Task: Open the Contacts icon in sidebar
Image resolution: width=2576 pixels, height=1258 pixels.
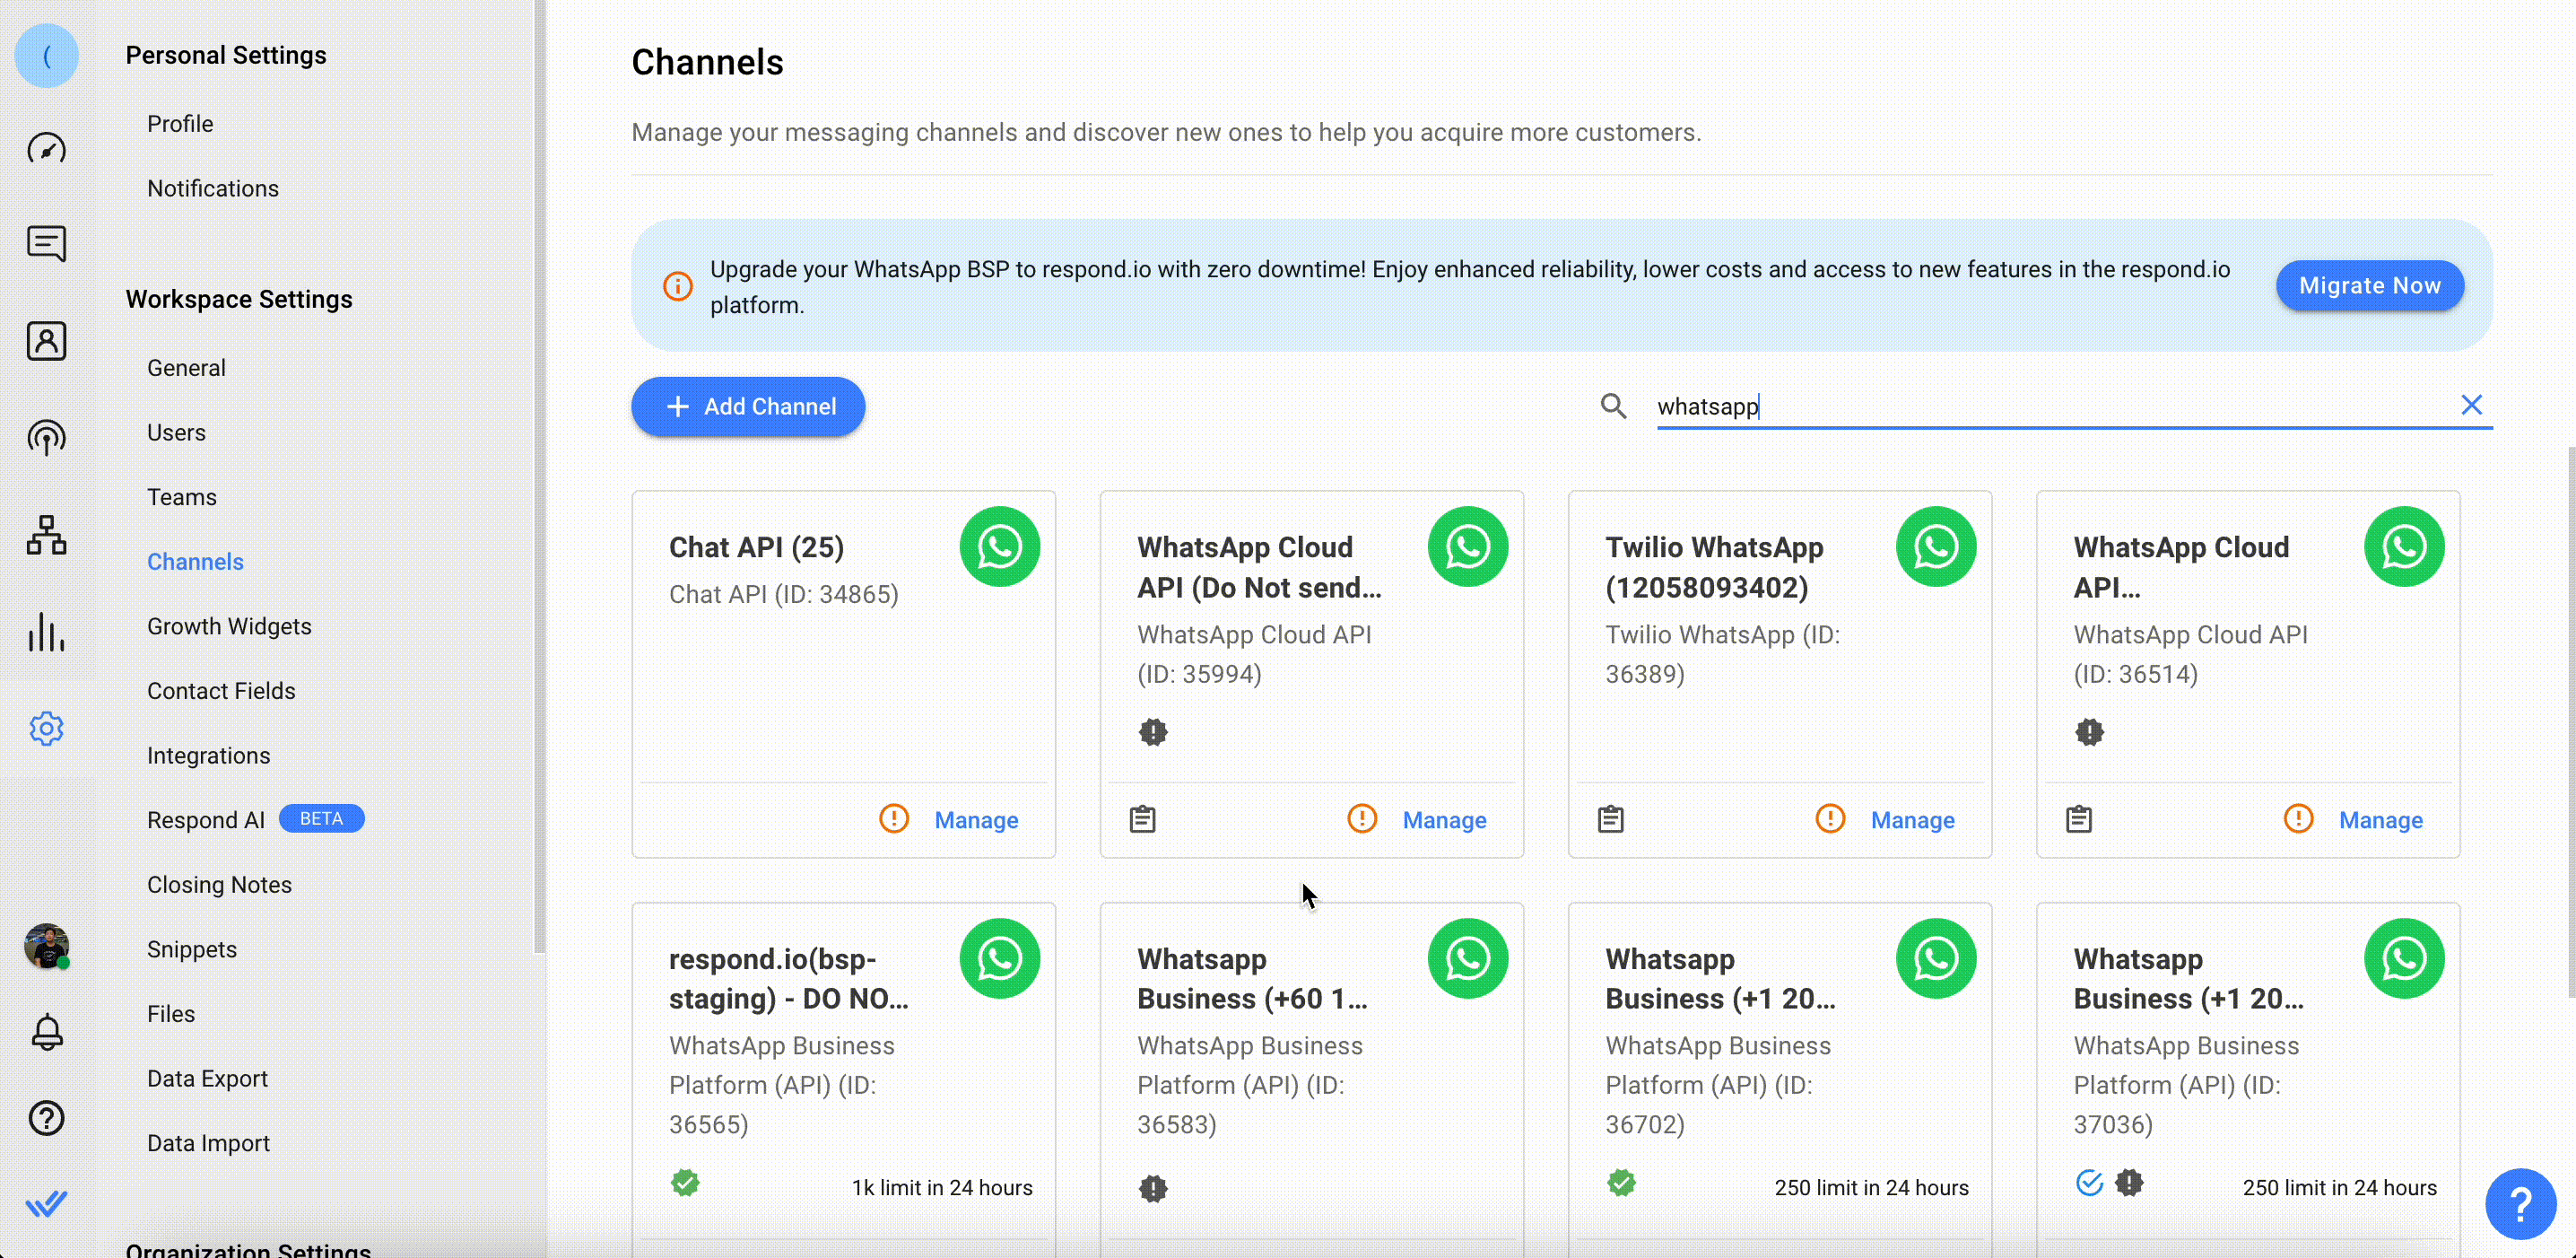Action: pos(46,341)
